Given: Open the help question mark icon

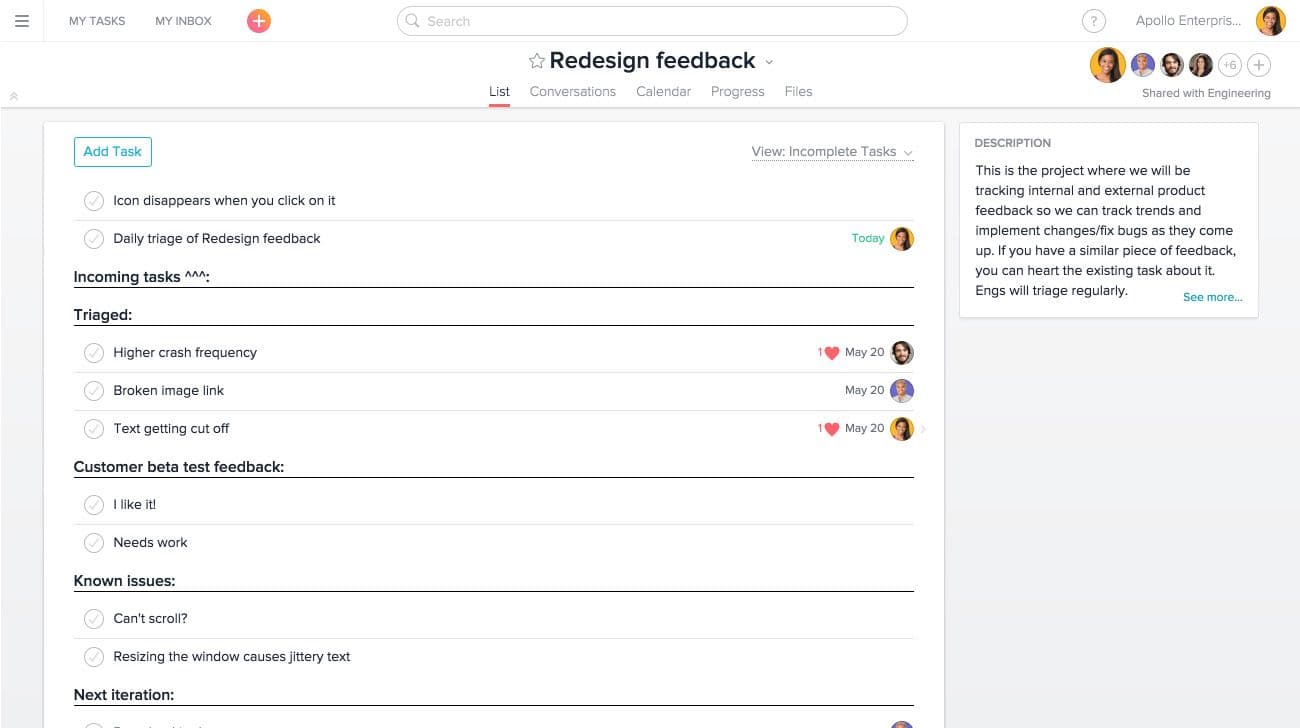Looking at the screenshot, I should pyautogui.click(x=1093, y=20).
